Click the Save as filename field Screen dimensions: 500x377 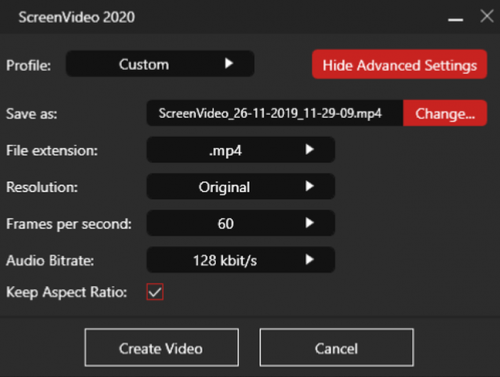(275, 113)
